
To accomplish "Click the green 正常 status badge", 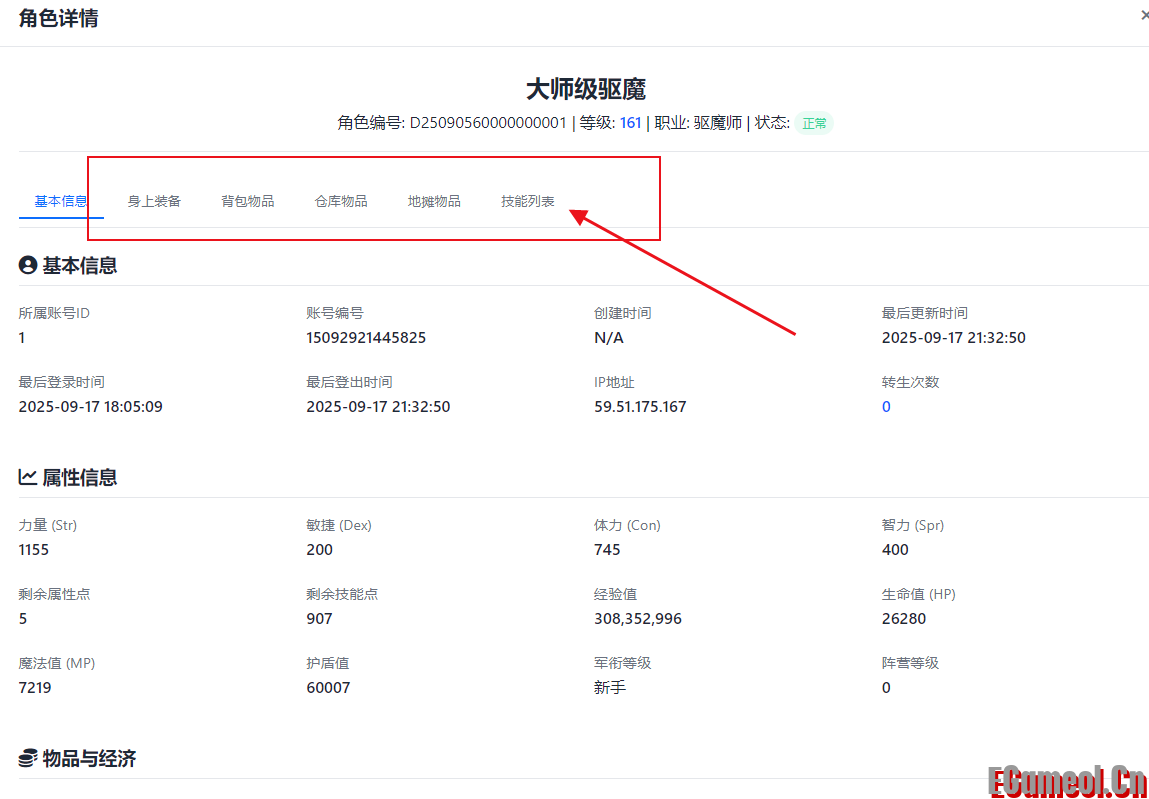I will point(814,122).
